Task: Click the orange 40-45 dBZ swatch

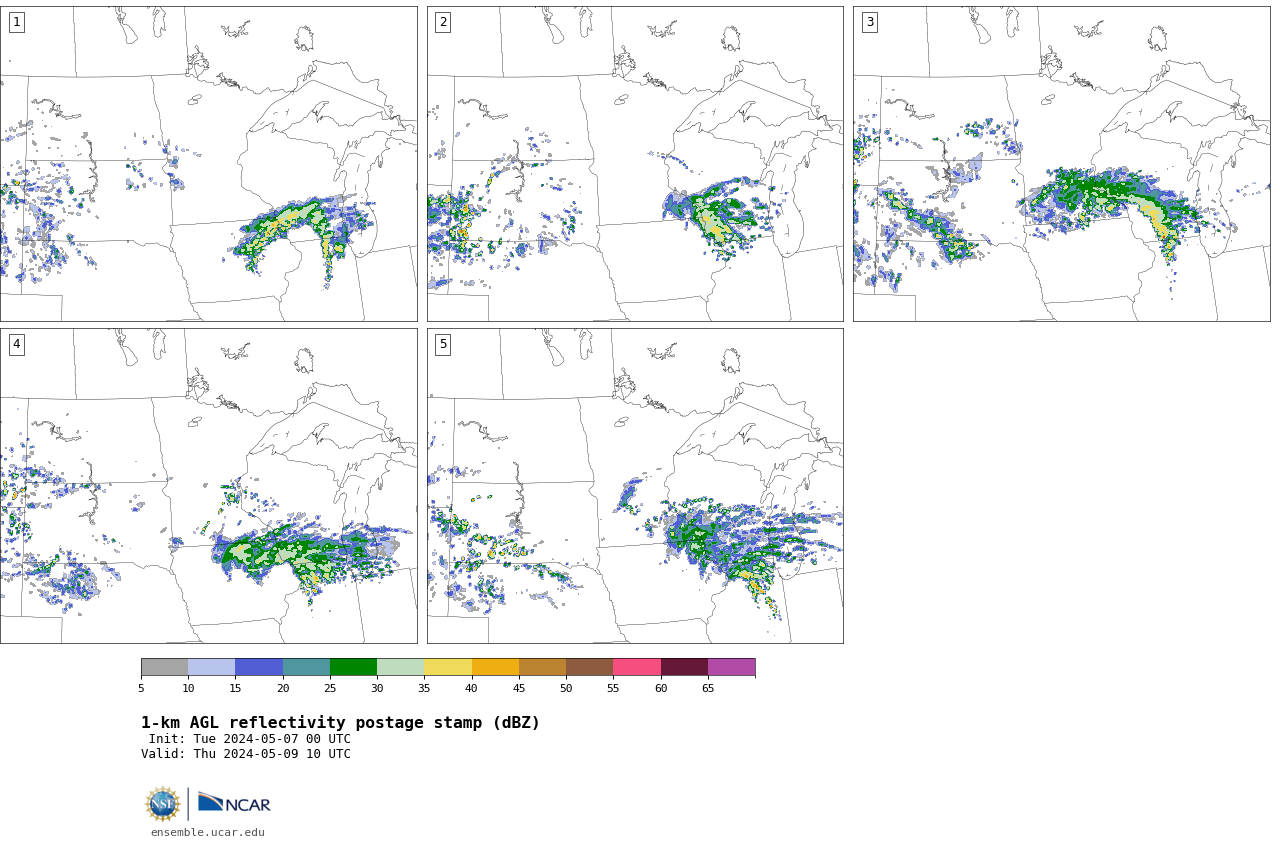Action: pyautogui.click(x=495, y=667)
